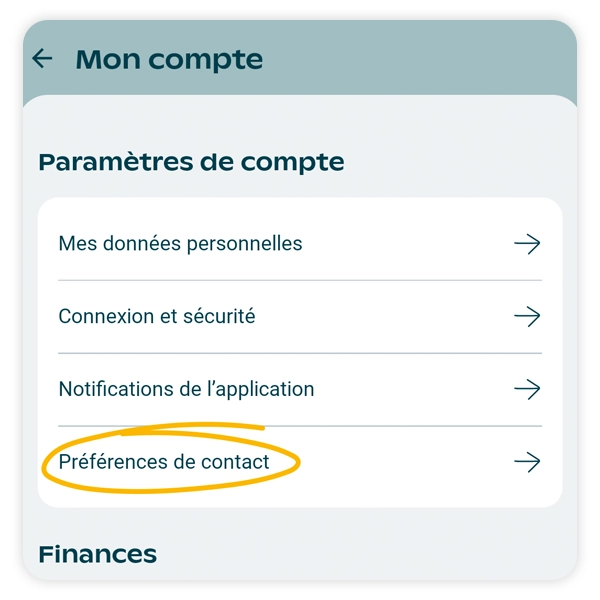This screenshot has width=600, height=600.
Task: Tap the back arrow beside Mon compte
Action: 42,59
